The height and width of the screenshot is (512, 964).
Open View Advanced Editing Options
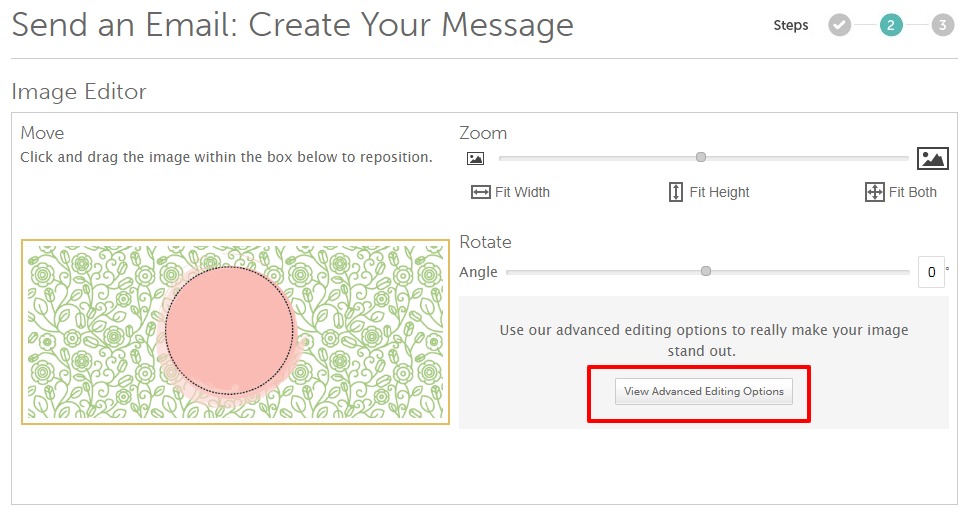pyautogui.click(x=703, y=392)
